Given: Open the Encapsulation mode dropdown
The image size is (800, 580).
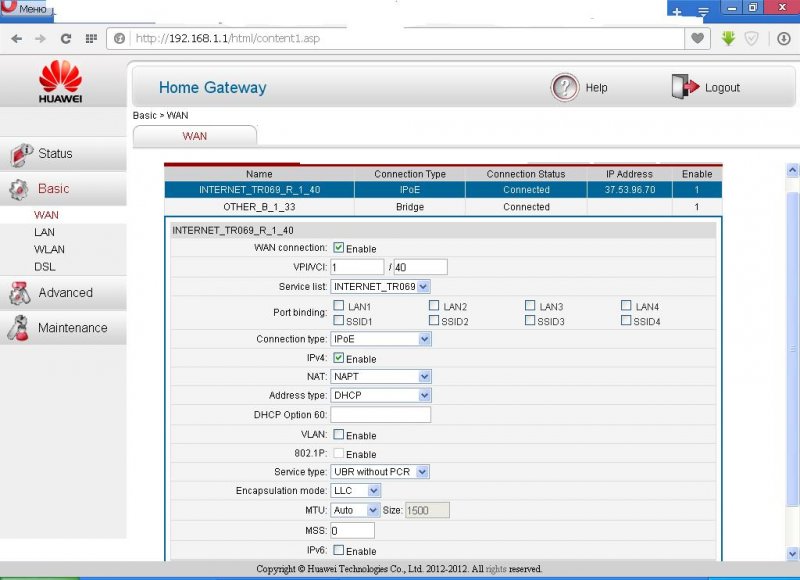Looking at the screenshot, I should [x=356, y=490].
